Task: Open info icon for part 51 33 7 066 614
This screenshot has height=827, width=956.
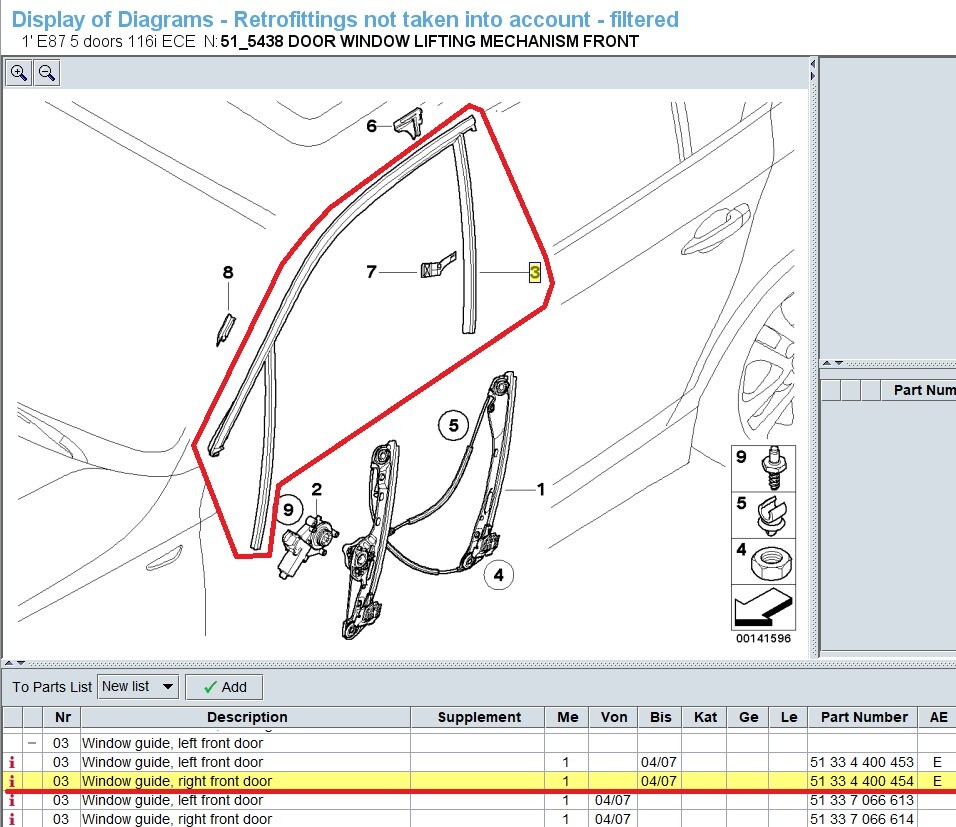Action: tap(12, 819)
